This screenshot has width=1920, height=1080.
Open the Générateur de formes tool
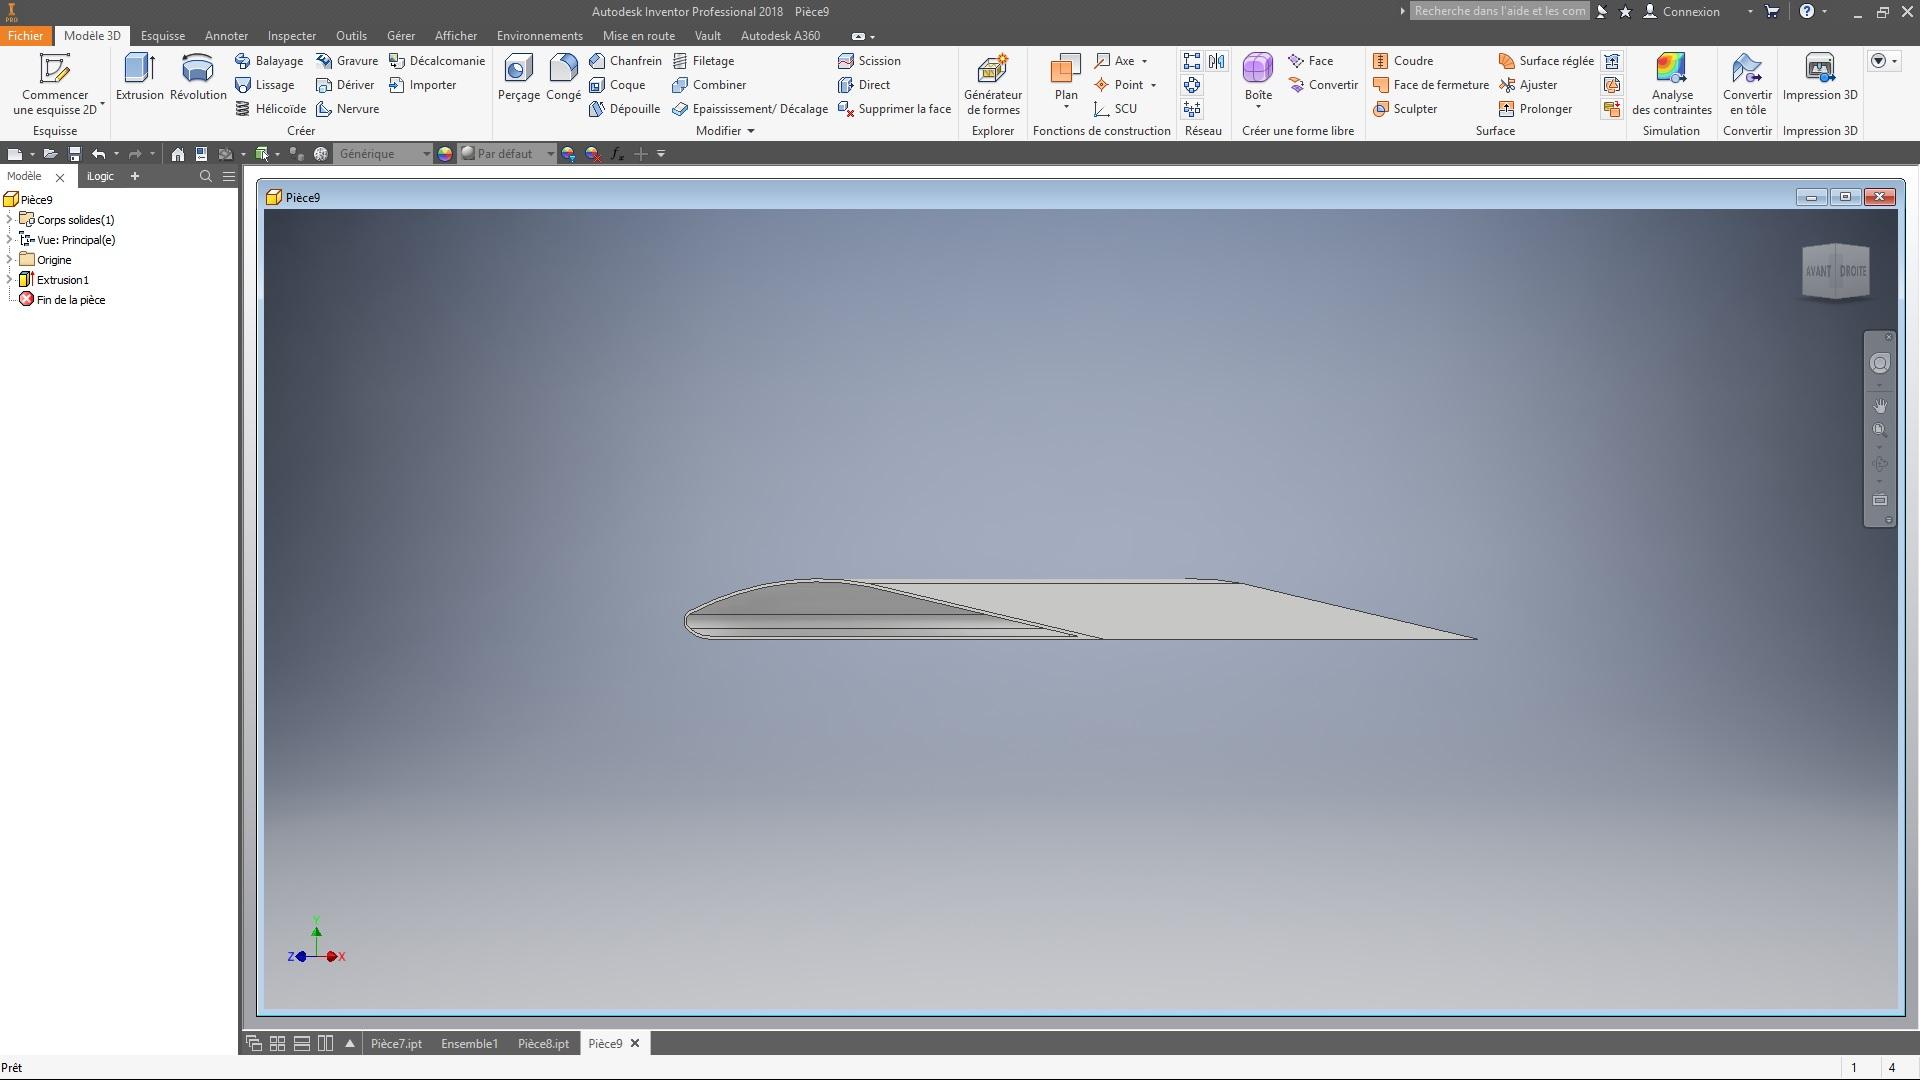click(x=992, y=84)
